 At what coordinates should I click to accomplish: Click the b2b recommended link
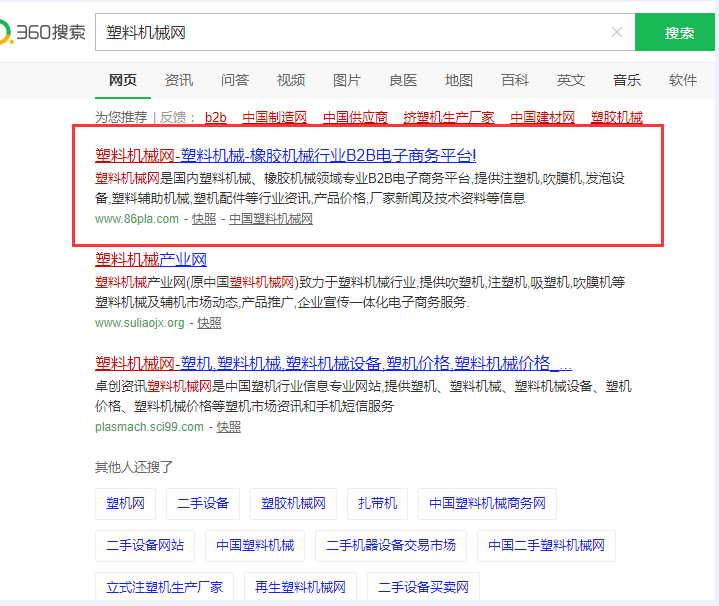[216, 117]
